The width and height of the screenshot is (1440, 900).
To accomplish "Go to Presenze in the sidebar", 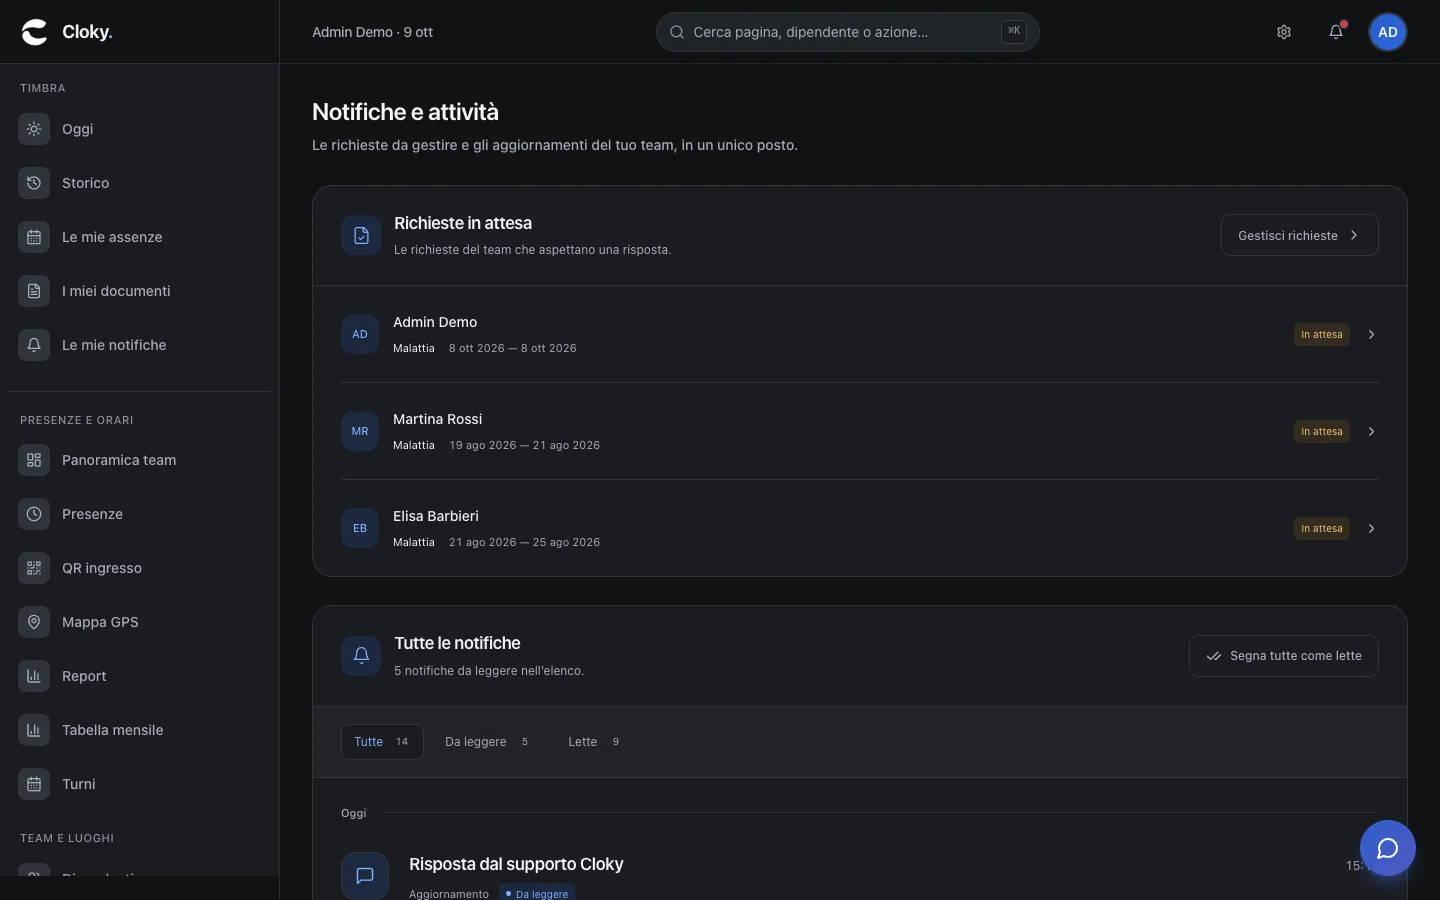I will 139,514.
